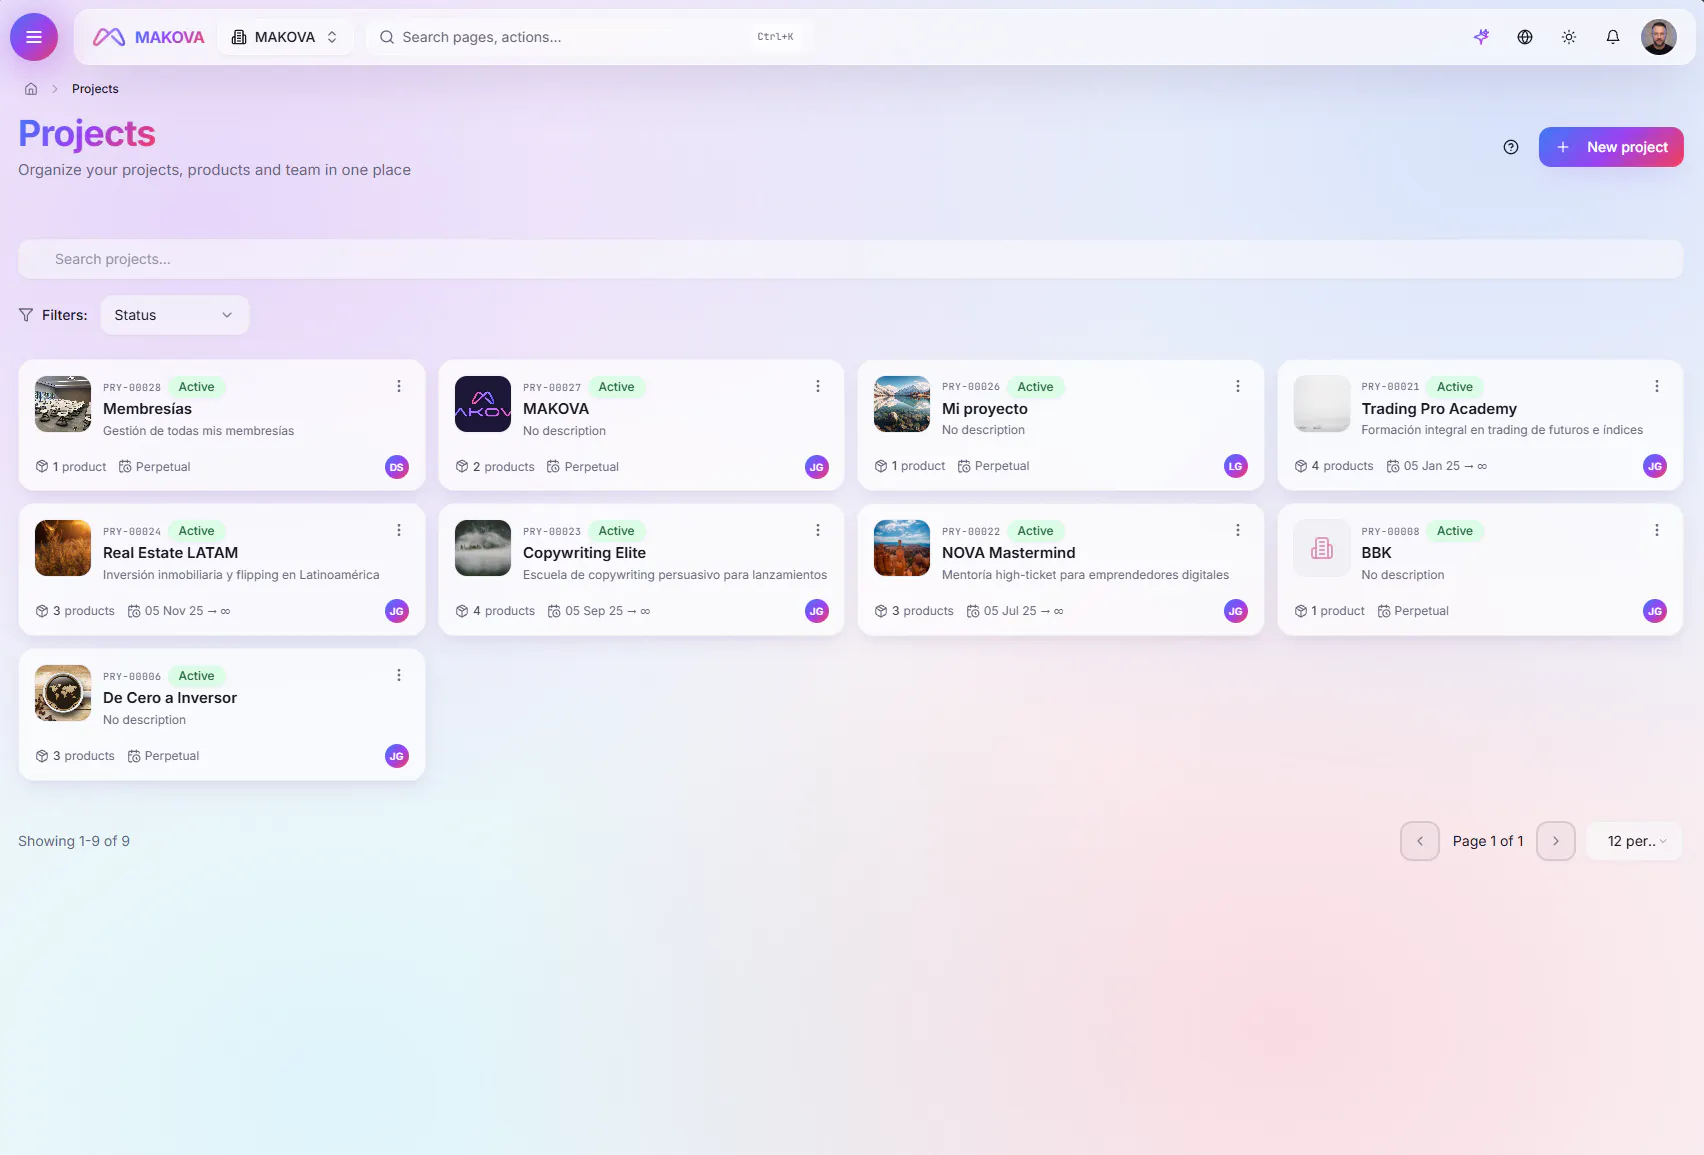The height and width of the screenshot is (1155, 1704).
Task: Open NOVA Mastermind project title
Action: click(x=1008, y=553)
